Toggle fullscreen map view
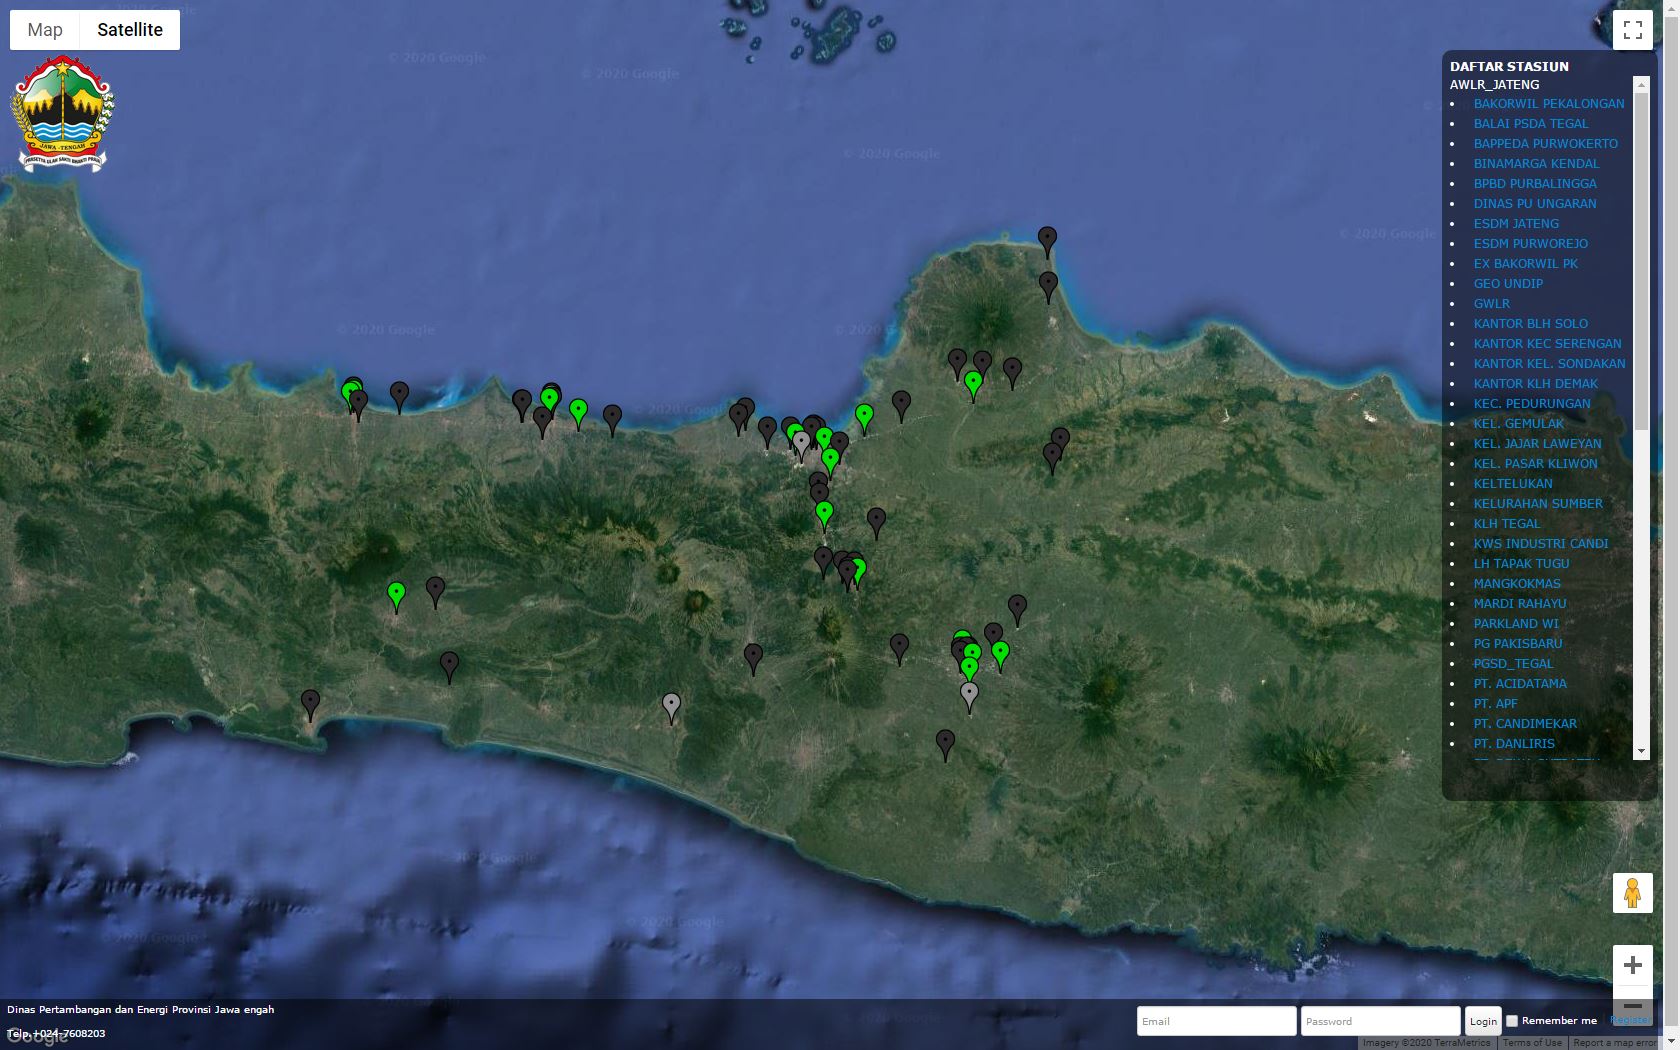Viewport: 1680px width, 1050px height. click(1632, 30)
